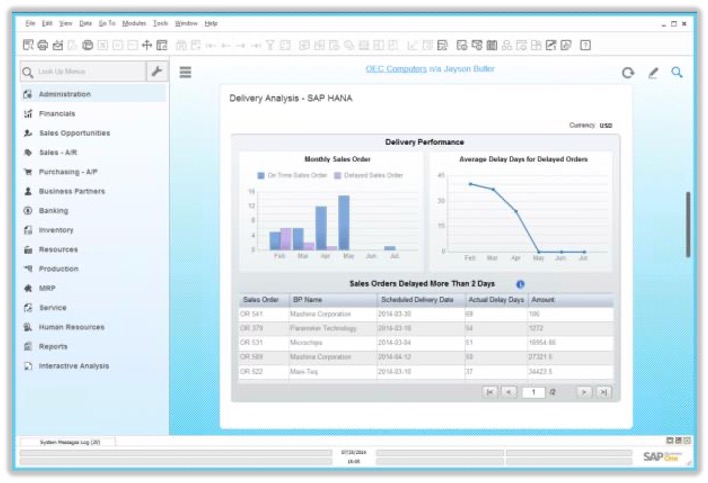Expand the Interactive Analysis module
The height and width of the screenshot is (483, 708).
(74, 366)
